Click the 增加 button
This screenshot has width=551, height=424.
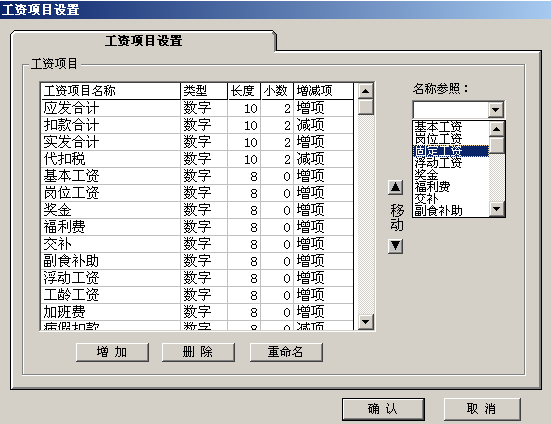[x=112, y=352]
